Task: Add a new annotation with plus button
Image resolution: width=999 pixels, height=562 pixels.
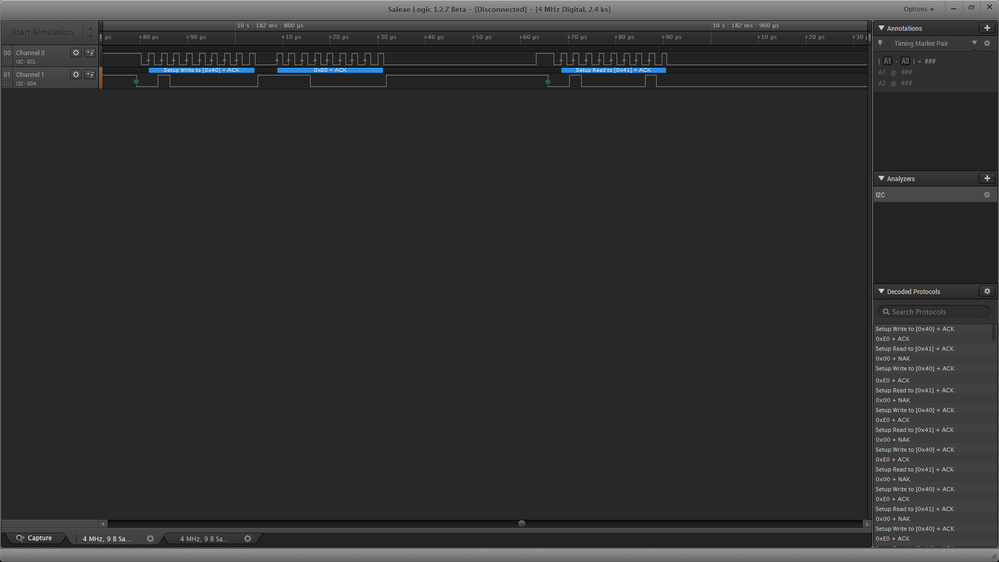Action: click(x=987, y=28)
